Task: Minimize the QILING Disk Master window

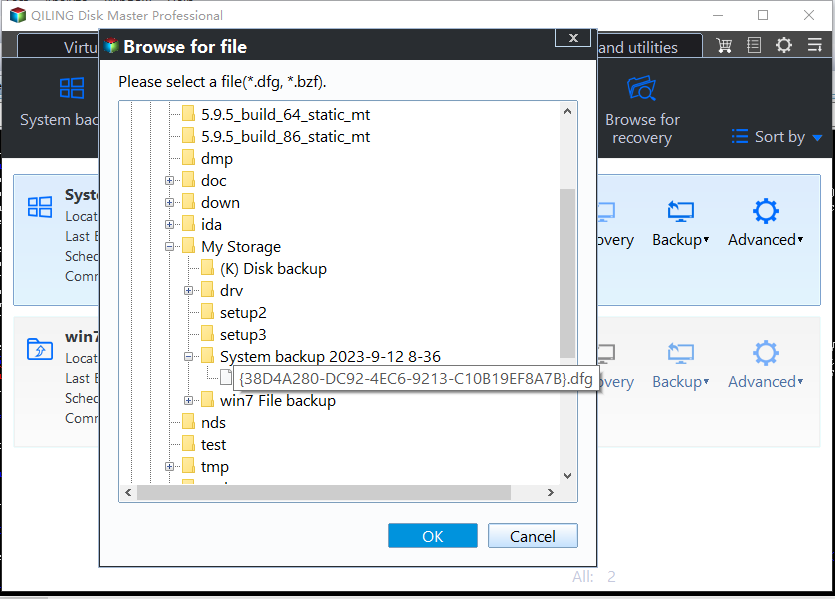Action: pos(718,15)
